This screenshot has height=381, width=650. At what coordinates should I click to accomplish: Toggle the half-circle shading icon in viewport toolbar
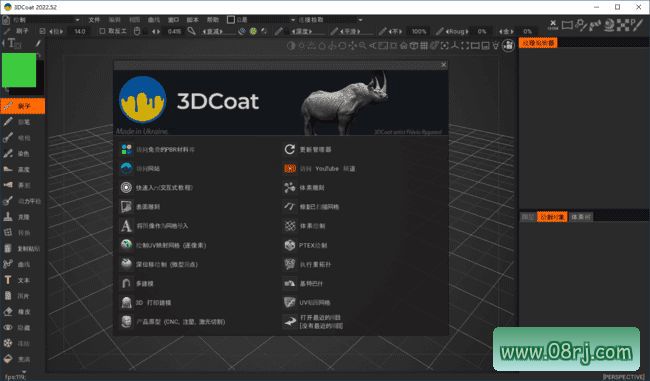point(291,46)
